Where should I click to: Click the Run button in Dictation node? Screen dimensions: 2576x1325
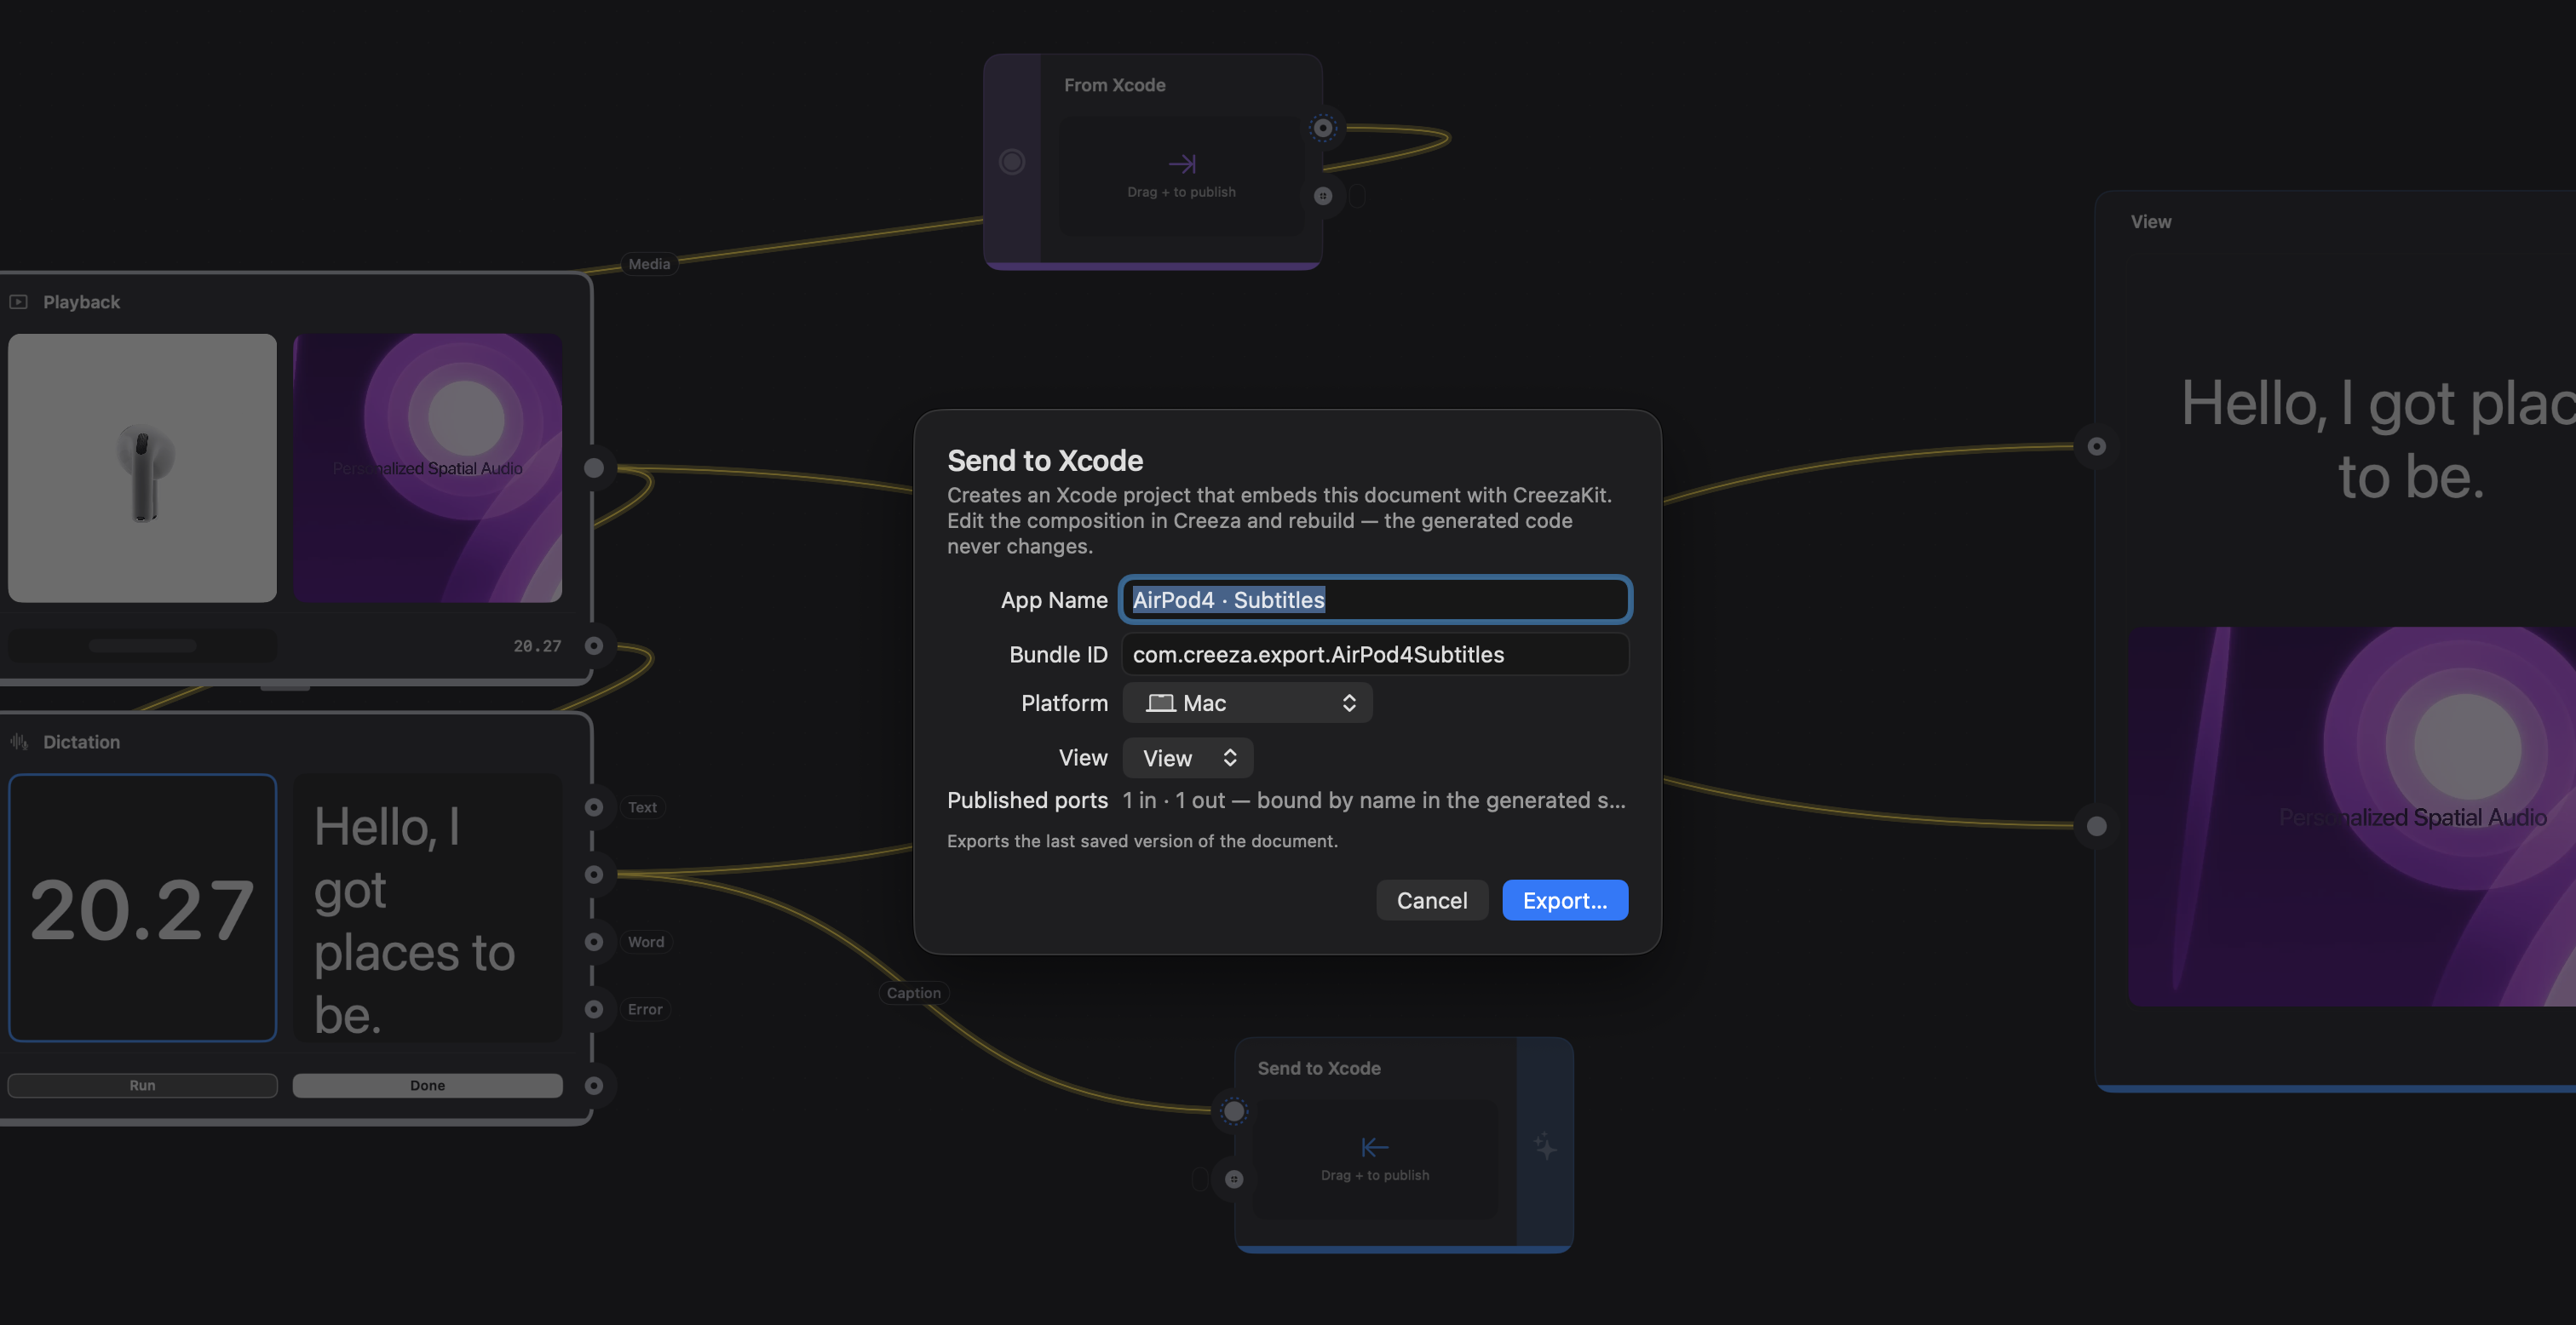[142, 1085]
